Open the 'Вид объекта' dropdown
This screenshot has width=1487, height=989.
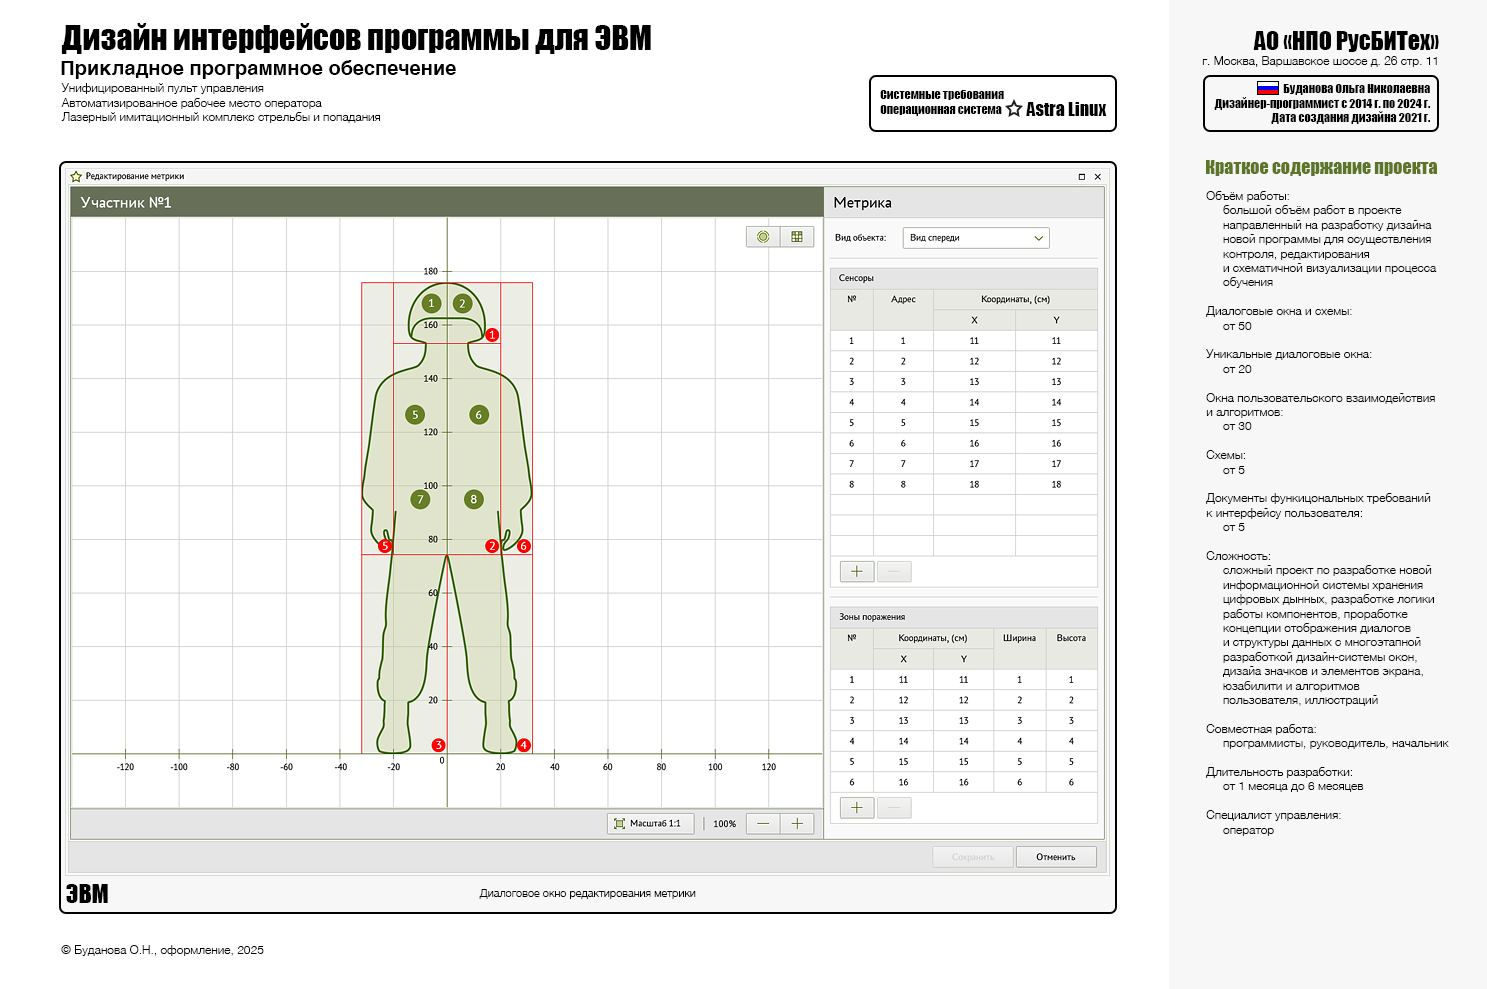pyautogui.click(x=975, y=238)
